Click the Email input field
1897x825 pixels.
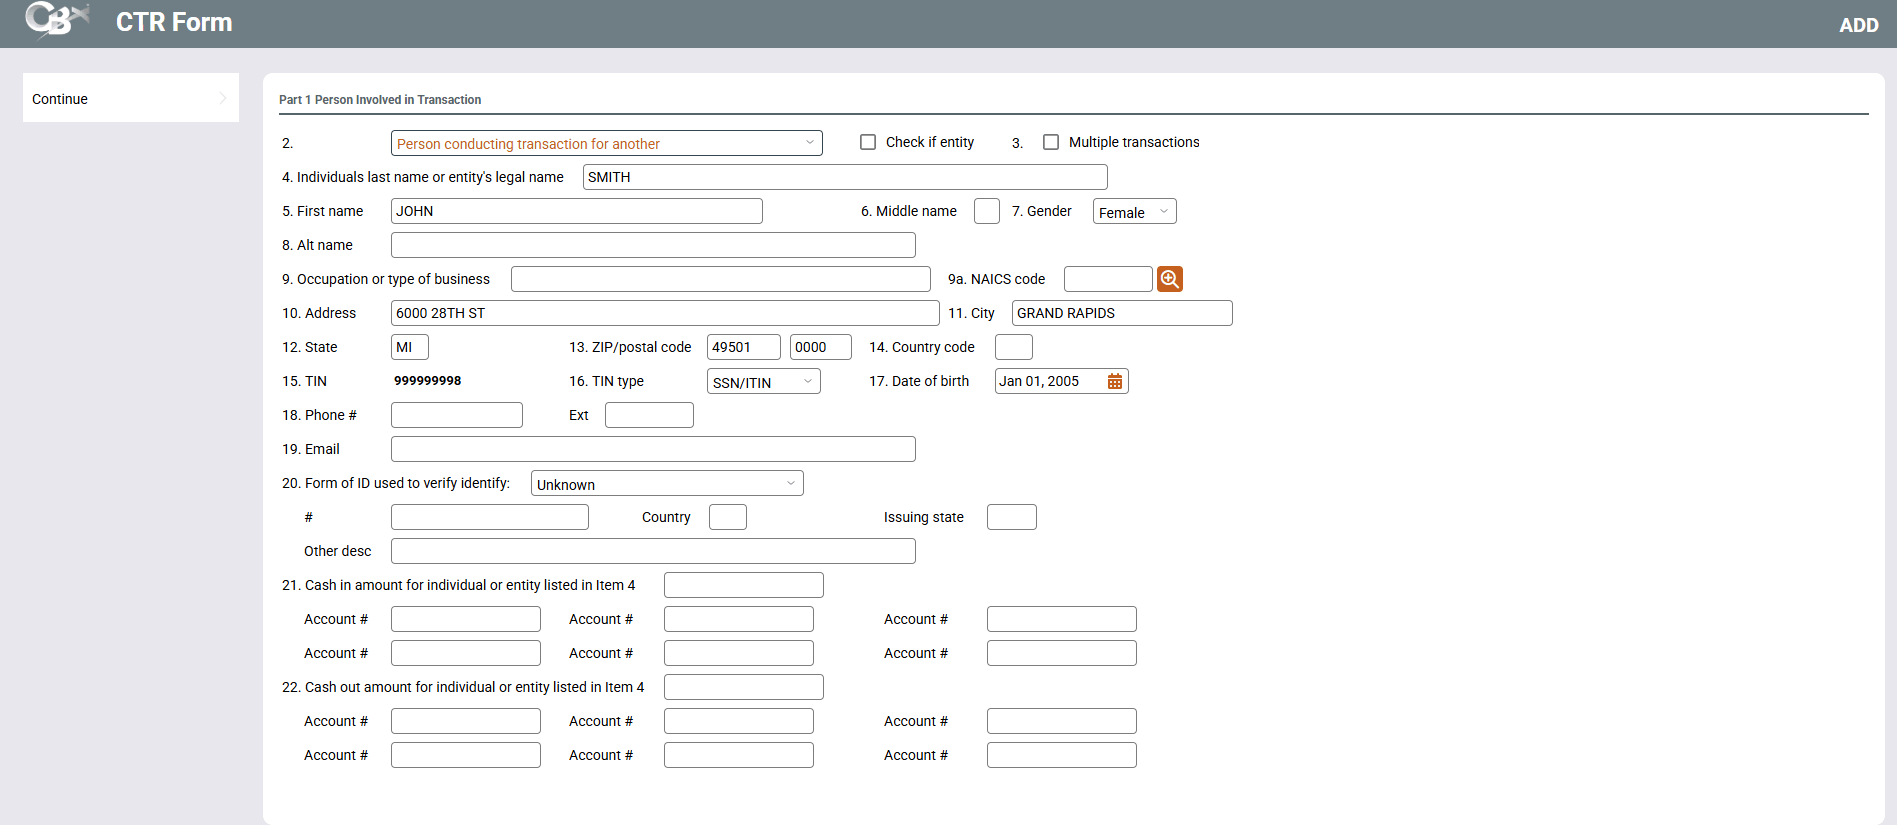pos(652,449)
